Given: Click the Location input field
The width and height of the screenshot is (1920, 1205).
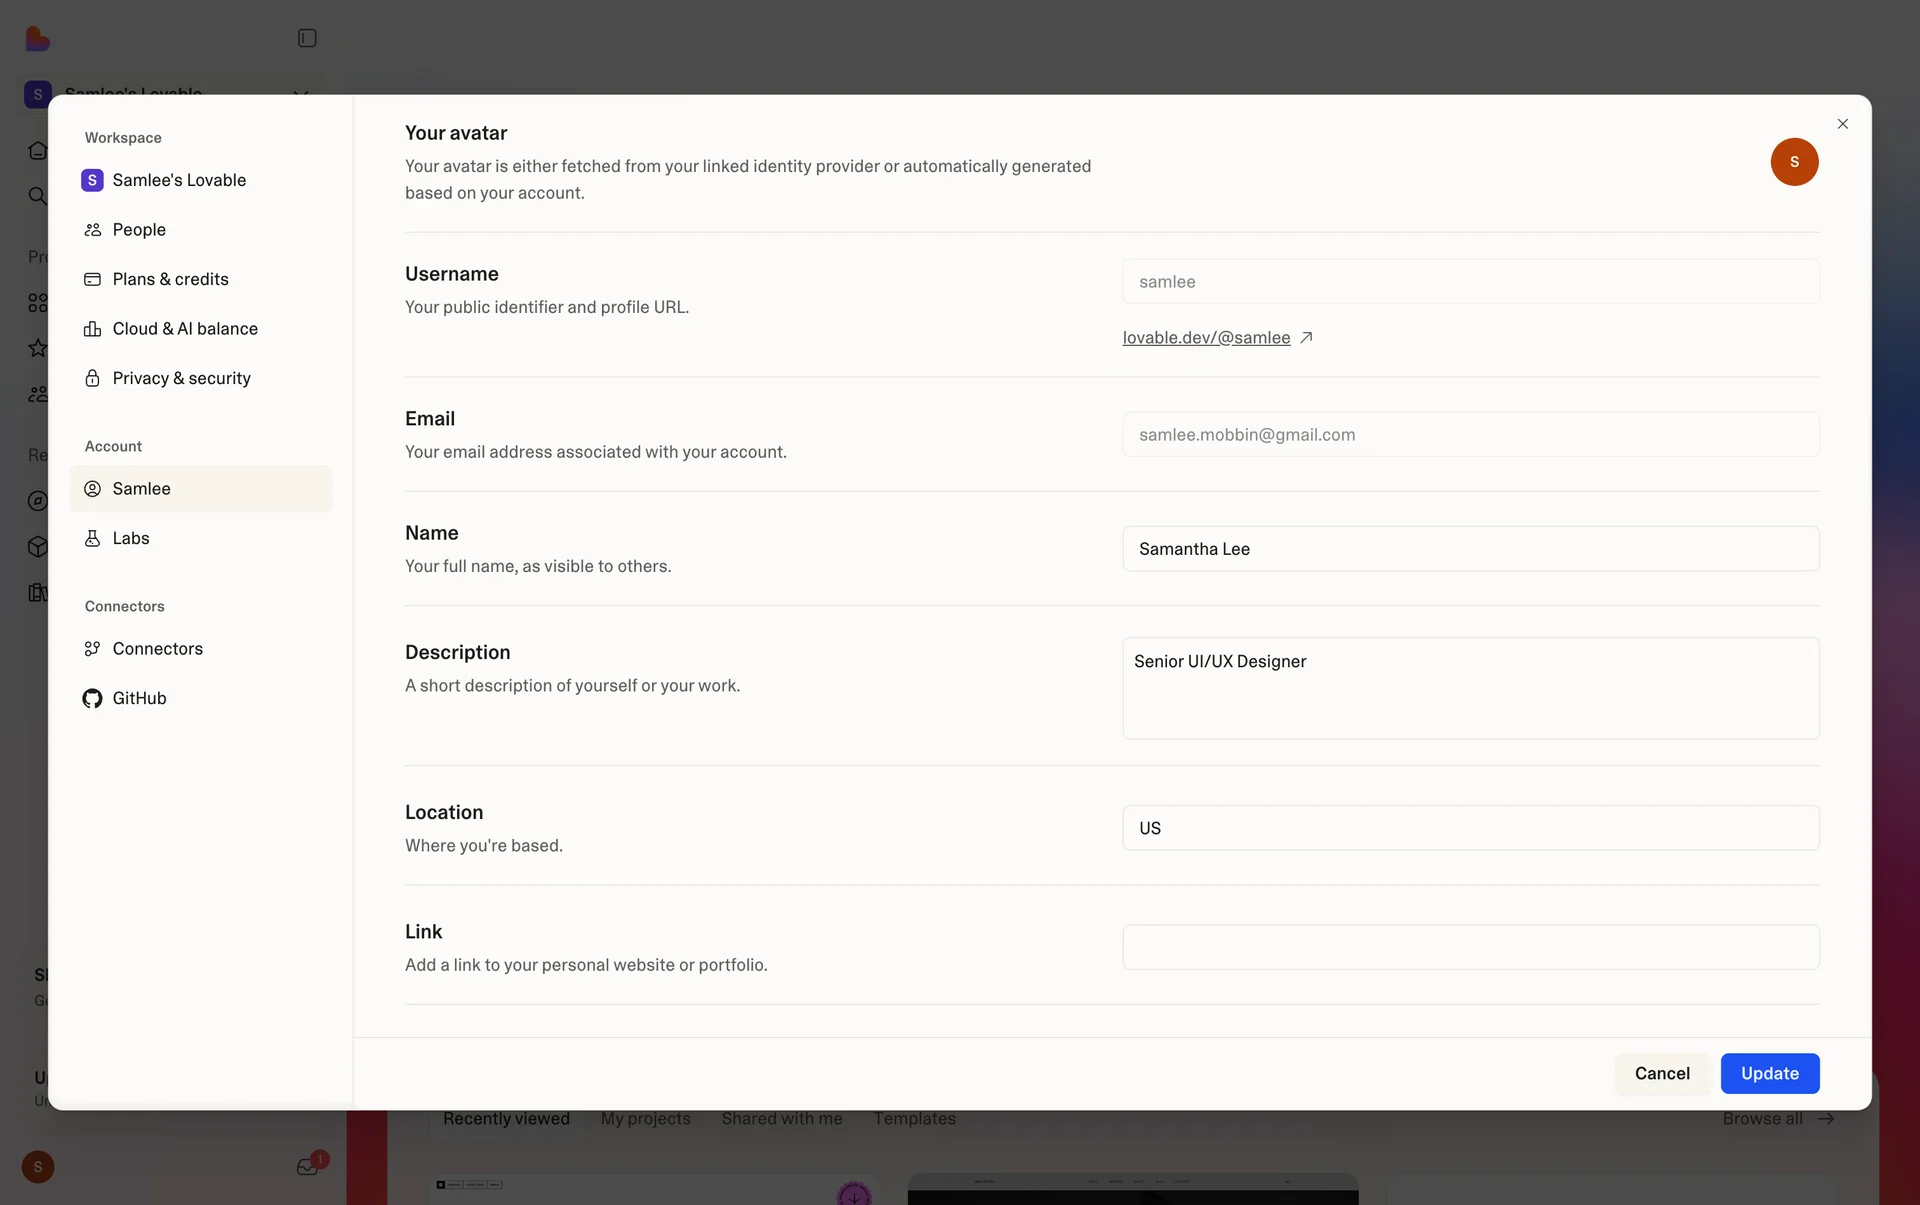Looking at the screenshot, I should point(1469,828).
